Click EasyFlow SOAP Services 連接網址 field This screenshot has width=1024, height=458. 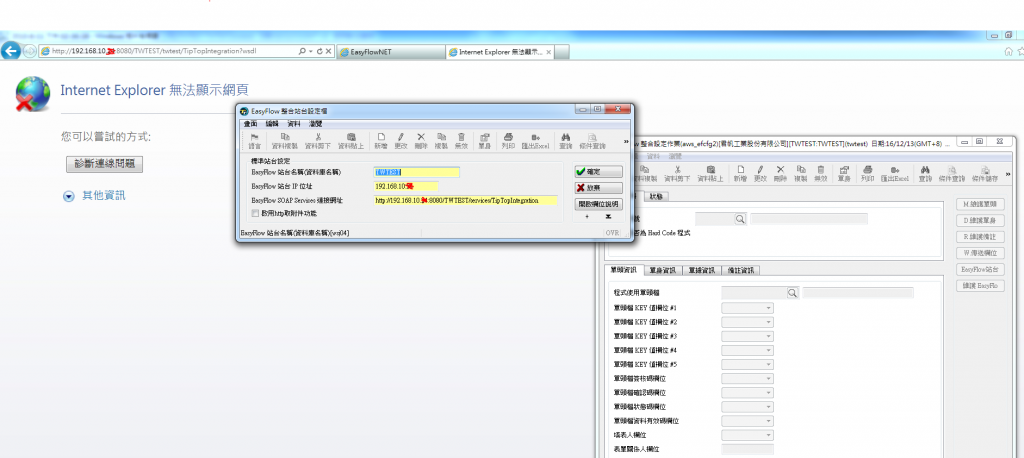(x=466, y=201)
